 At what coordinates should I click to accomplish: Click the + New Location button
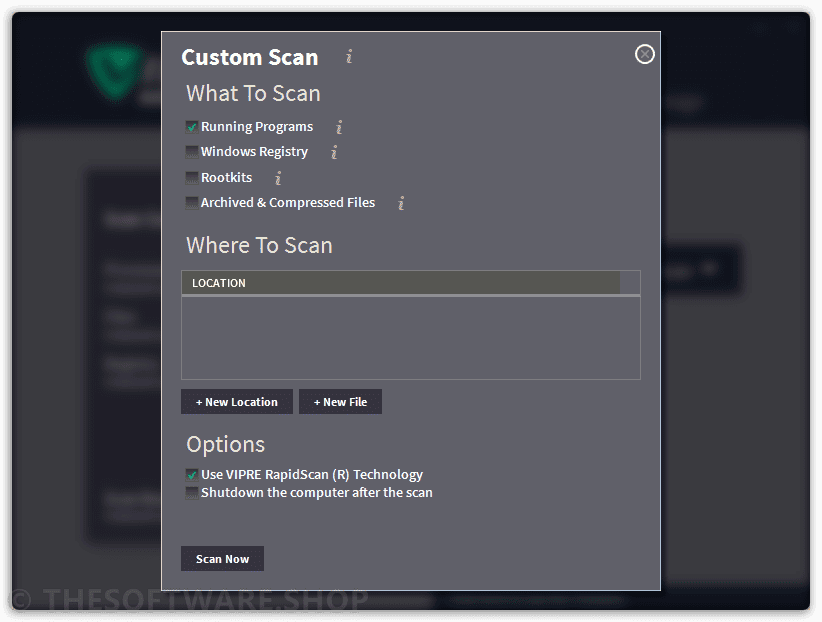click(237, 402)
